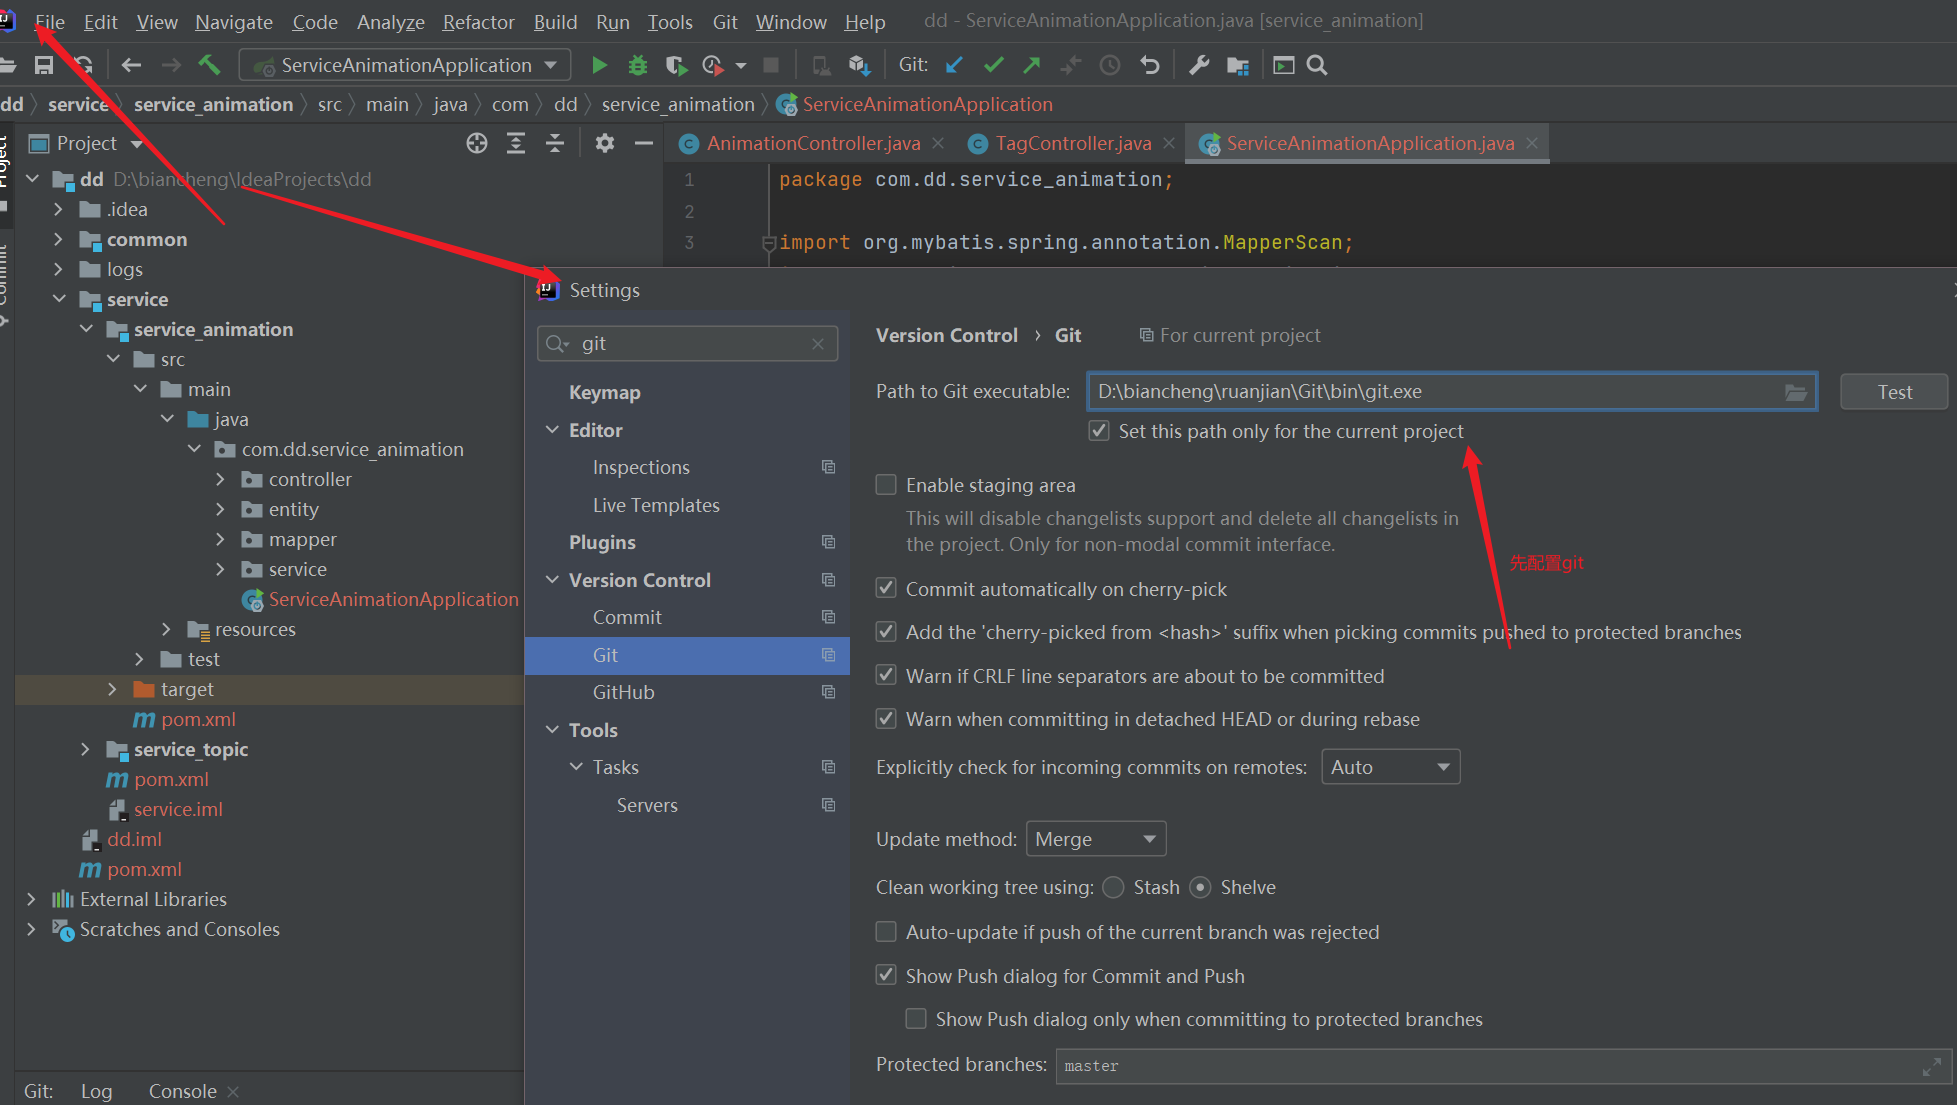Open Search Everywhere magnifier icon
1957x1105 pixels.
tap(1318, 66)
